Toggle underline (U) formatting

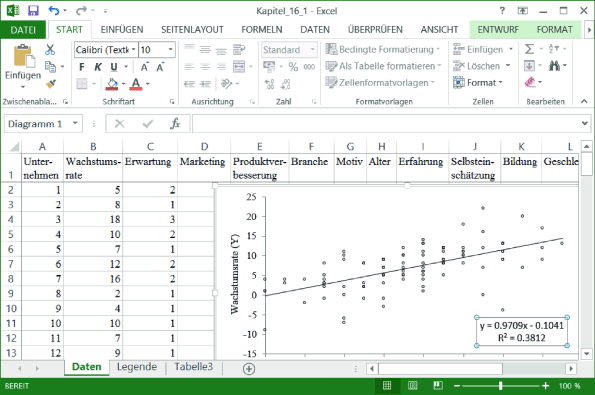[x=113, y=67]
